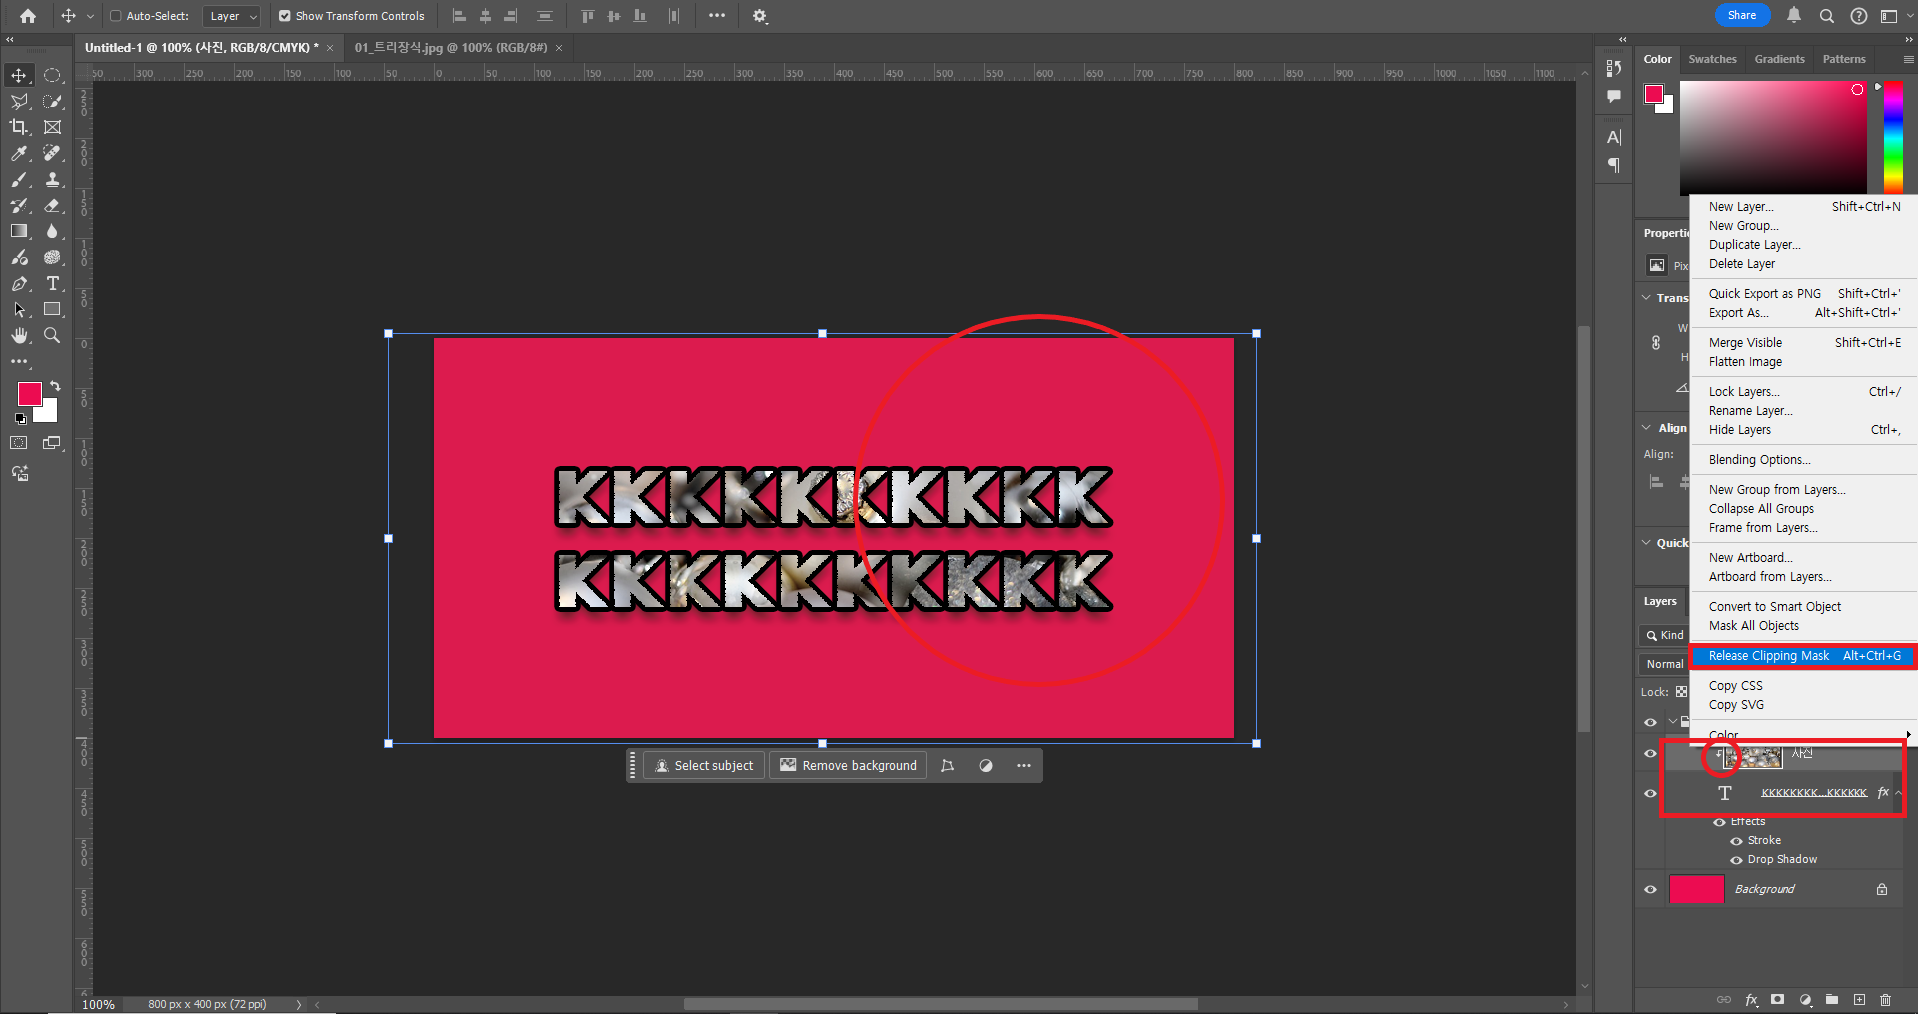
Task: Hide the Drop Shadow effect
Action: (1736, 860)
